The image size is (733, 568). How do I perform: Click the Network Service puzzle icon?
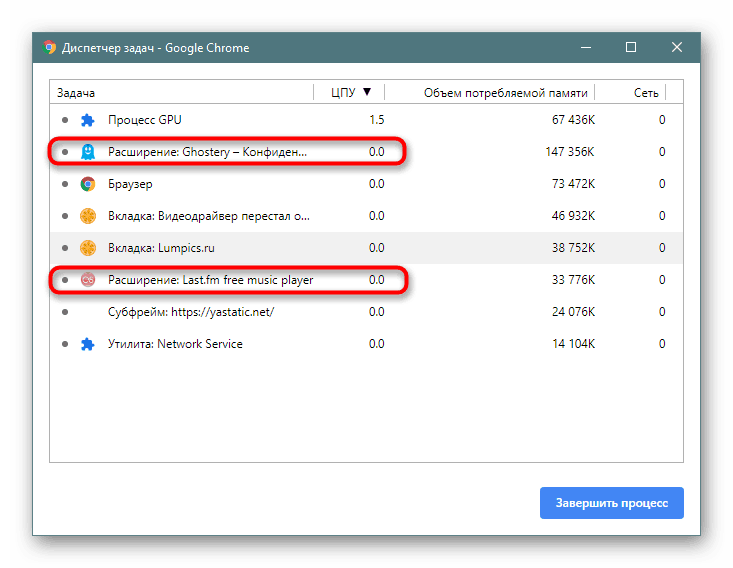click(88, 344)
